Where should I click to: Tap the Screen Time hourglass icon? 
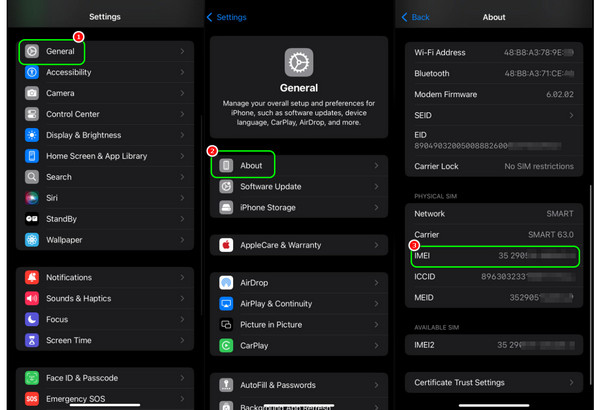pos(32,340)
